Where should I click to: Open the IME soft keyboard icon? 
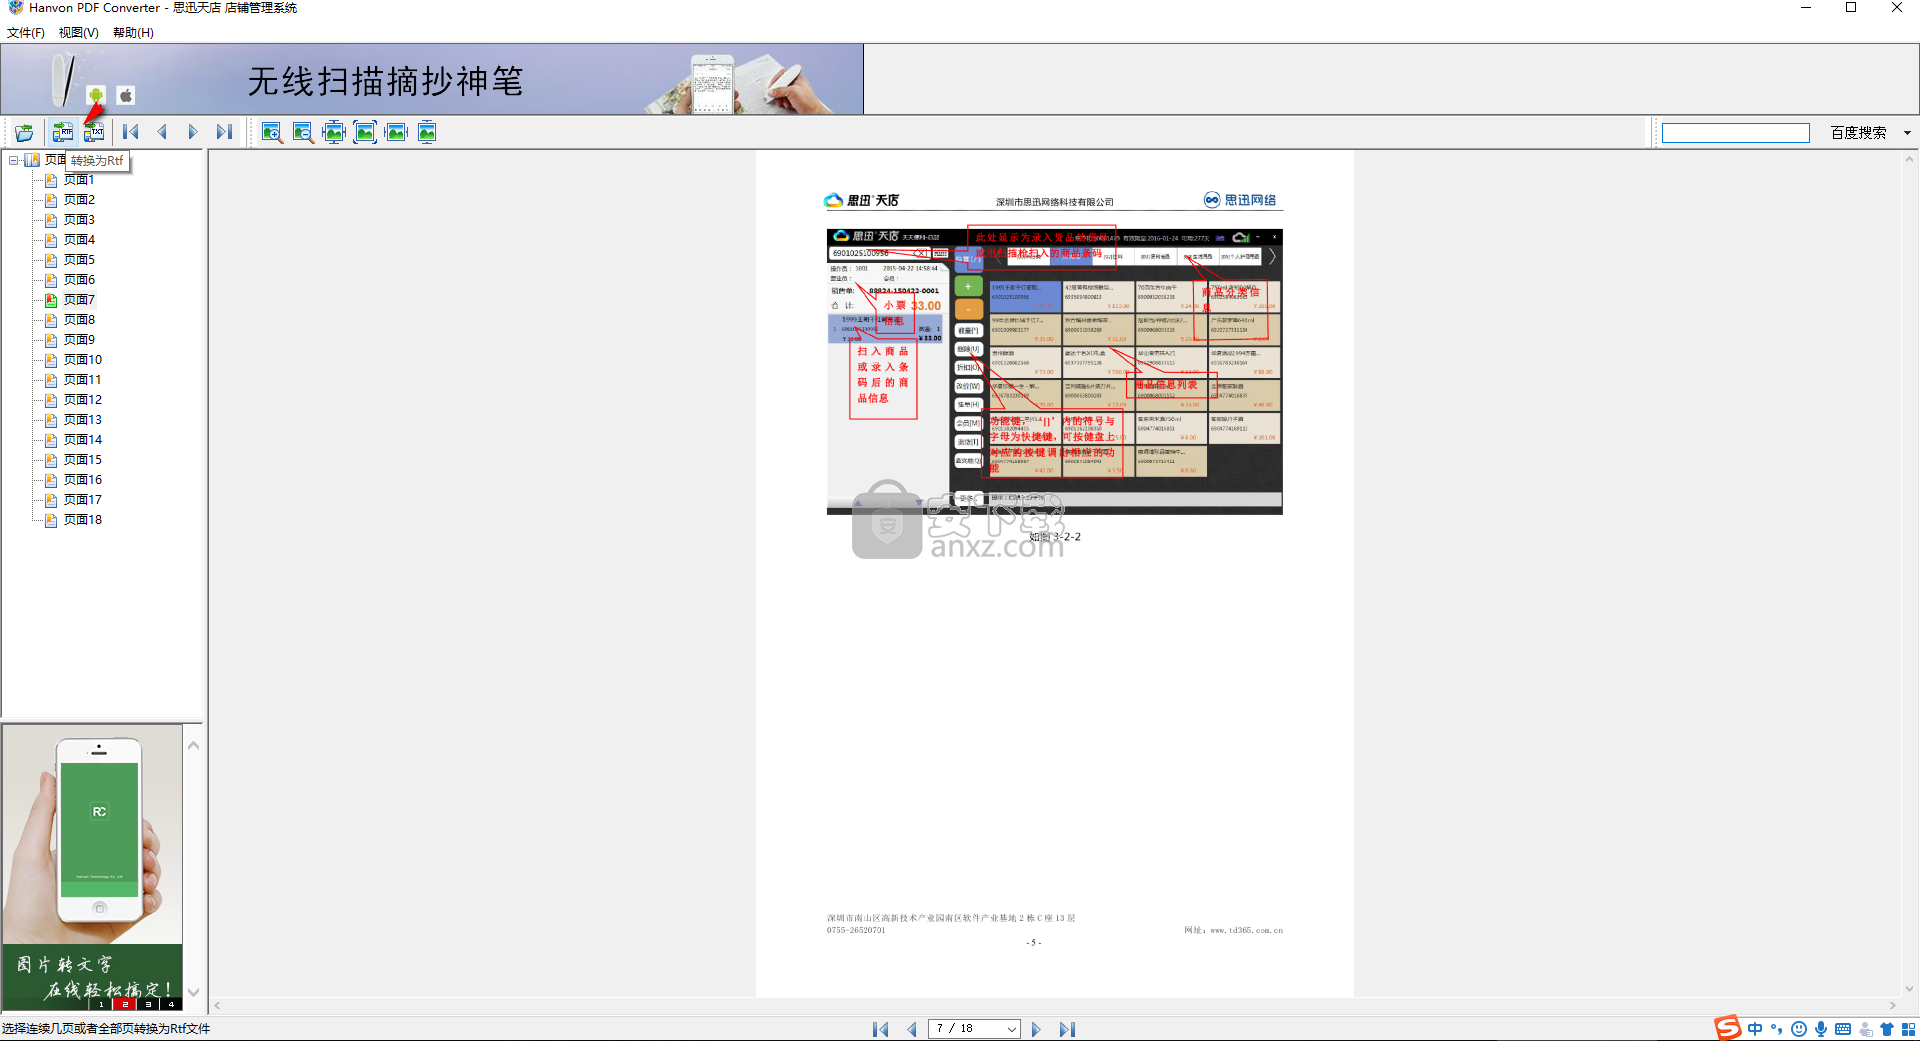(1843, 1029)
